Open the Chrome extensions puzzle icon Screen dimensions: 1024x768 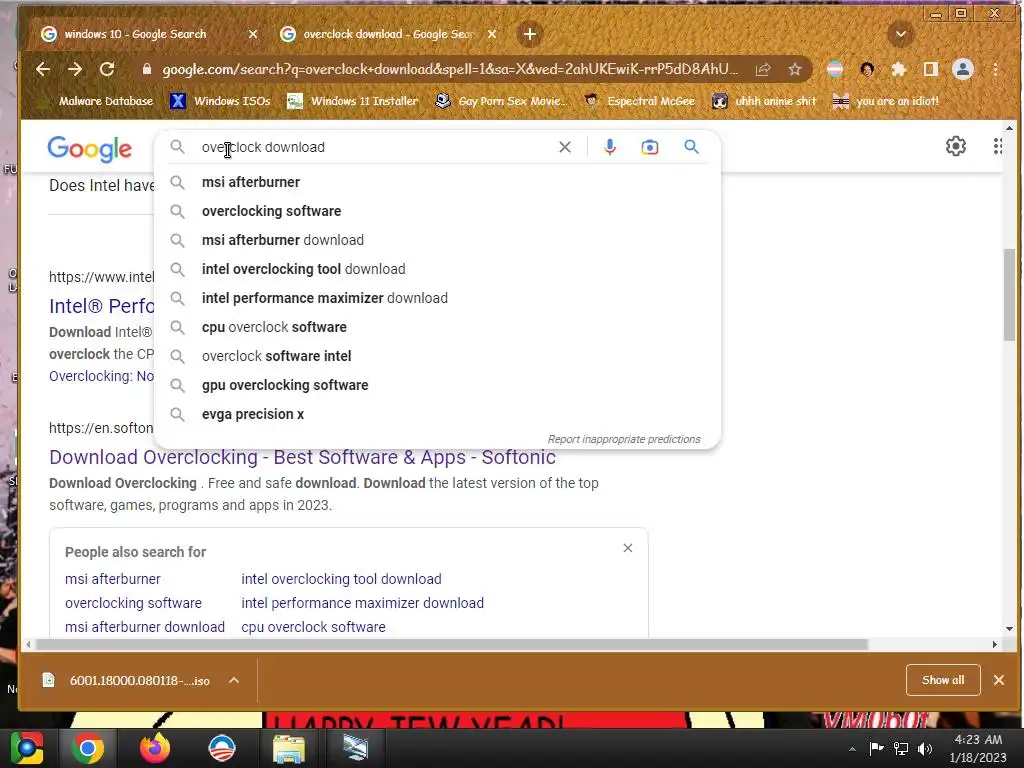pyautogui.click(x=899, y=69)
